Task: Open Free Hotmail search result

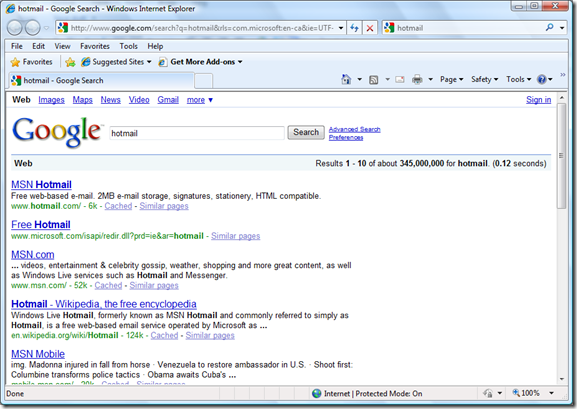Action: (40, 225)
